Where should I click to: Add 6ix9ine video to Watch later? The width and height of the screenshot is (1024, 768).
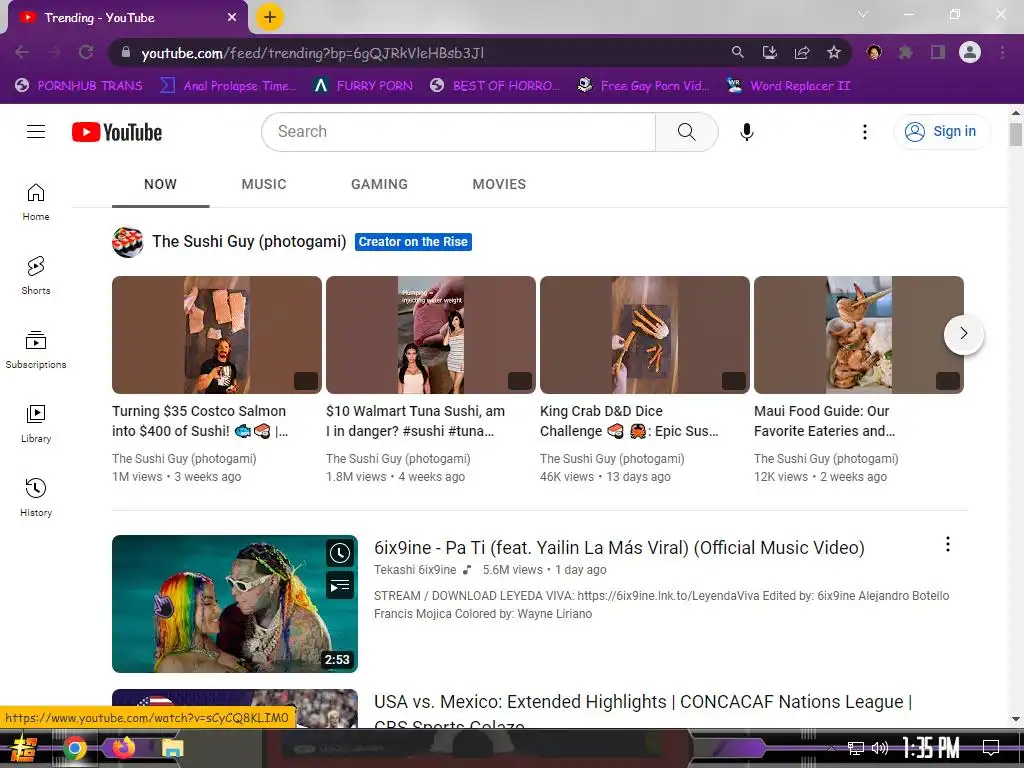click(340, 553)
